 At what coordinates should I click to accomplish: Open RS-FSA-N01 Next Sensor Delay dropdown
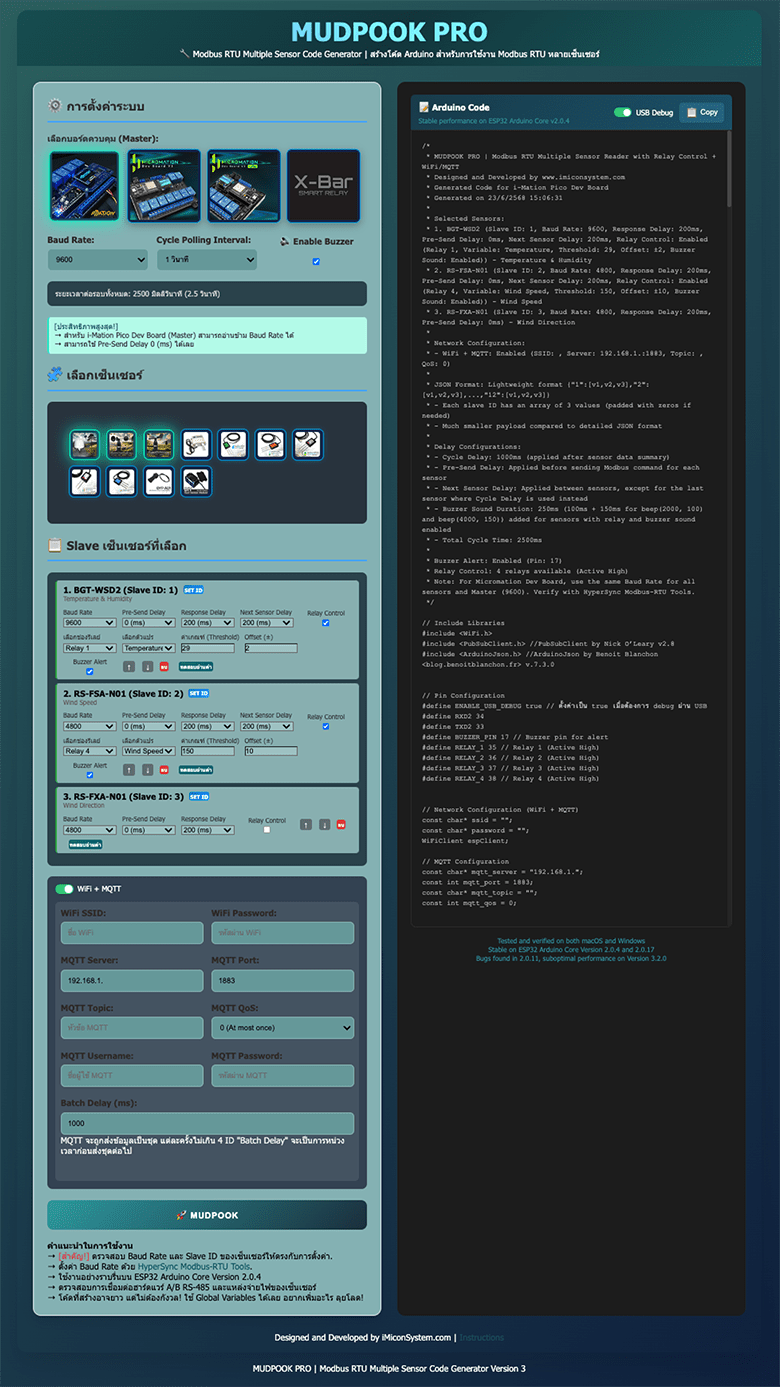pyautogui.click(x=266, y=726)
